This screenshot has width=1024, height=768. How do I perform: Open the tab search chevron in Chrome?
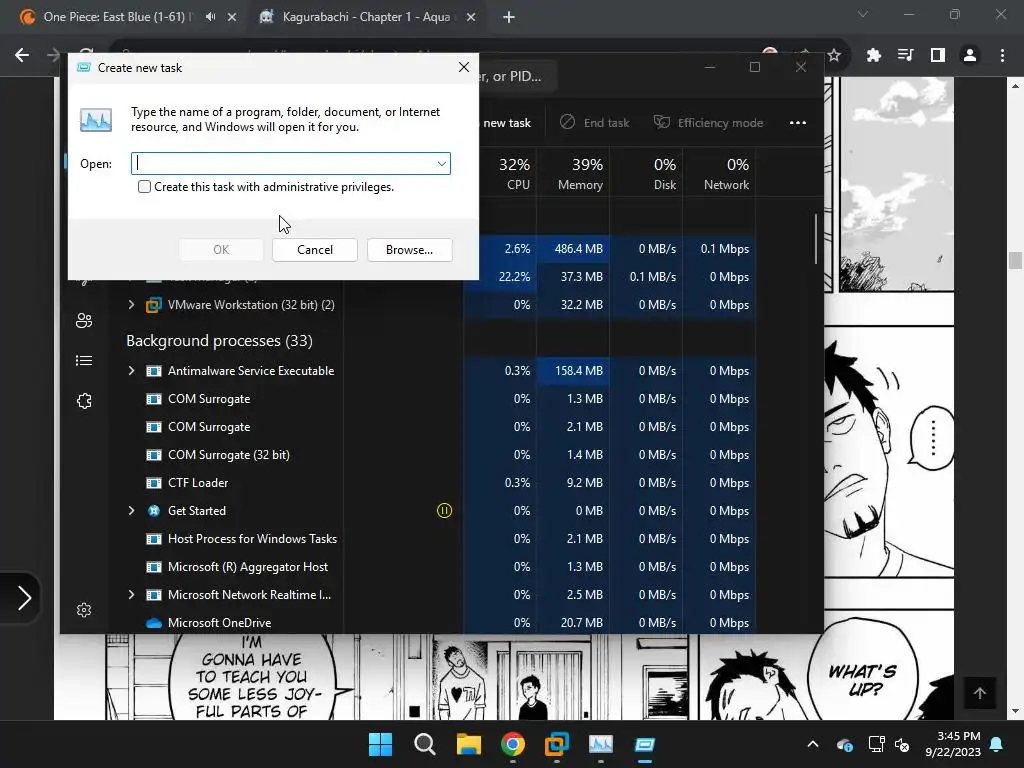click(x=863, y=14)
